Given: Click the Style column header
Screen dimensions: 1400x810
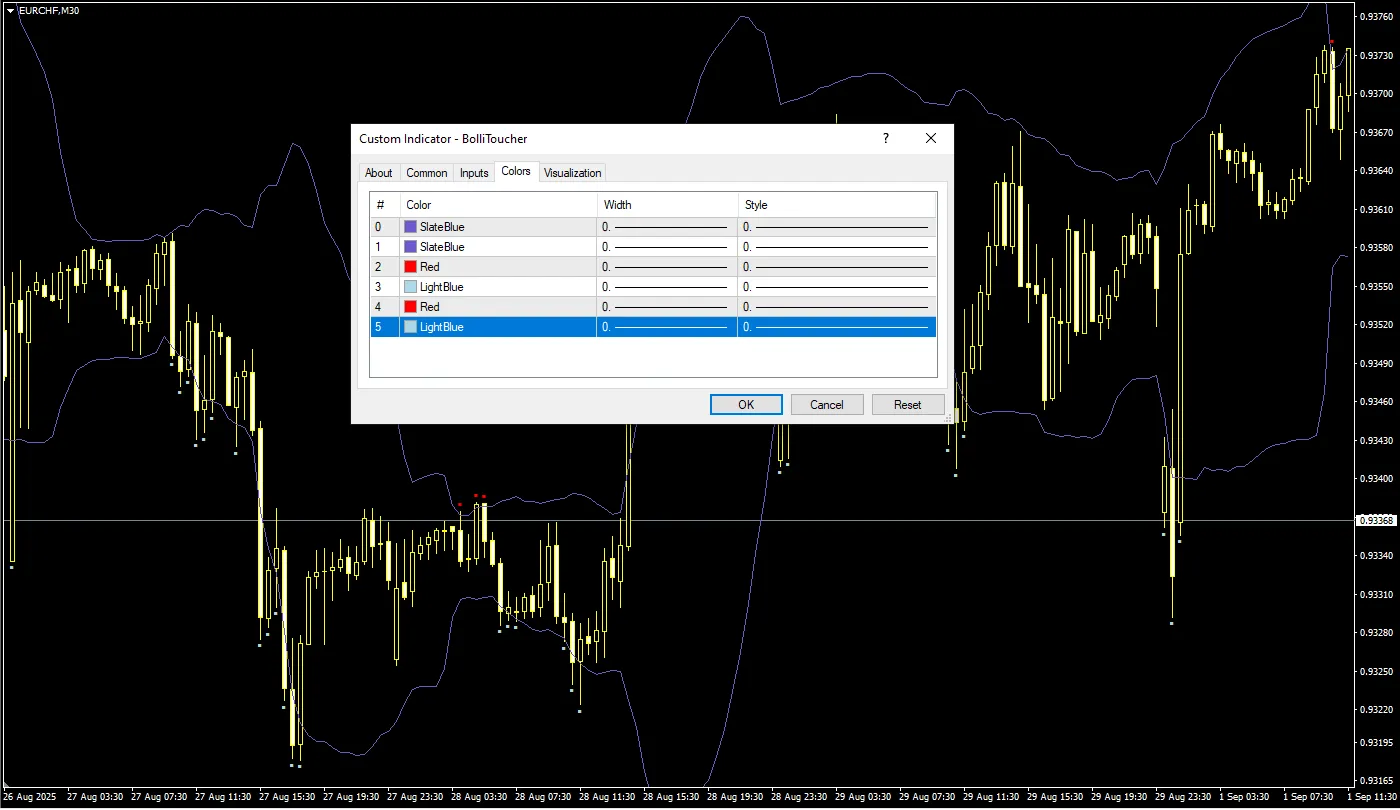Looking at the screenshot, I should (837, 205).
